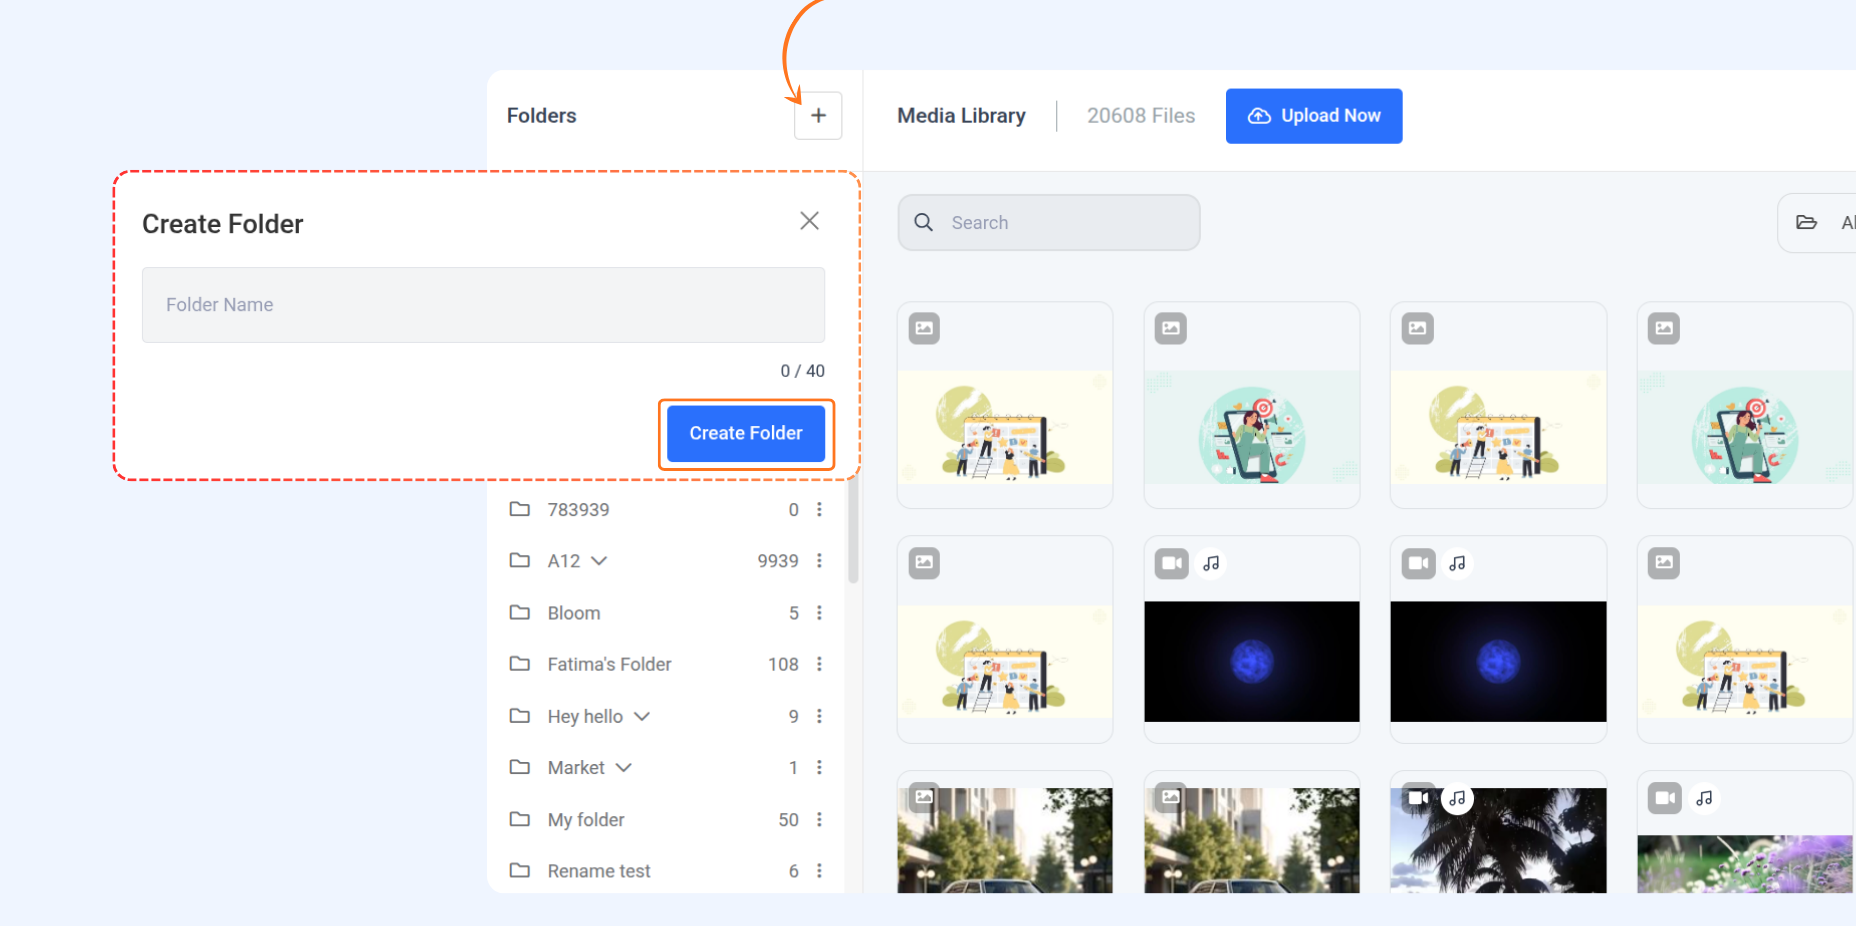Open options menu for Bloom folder

pyautogui.click(x=819, y=613)
